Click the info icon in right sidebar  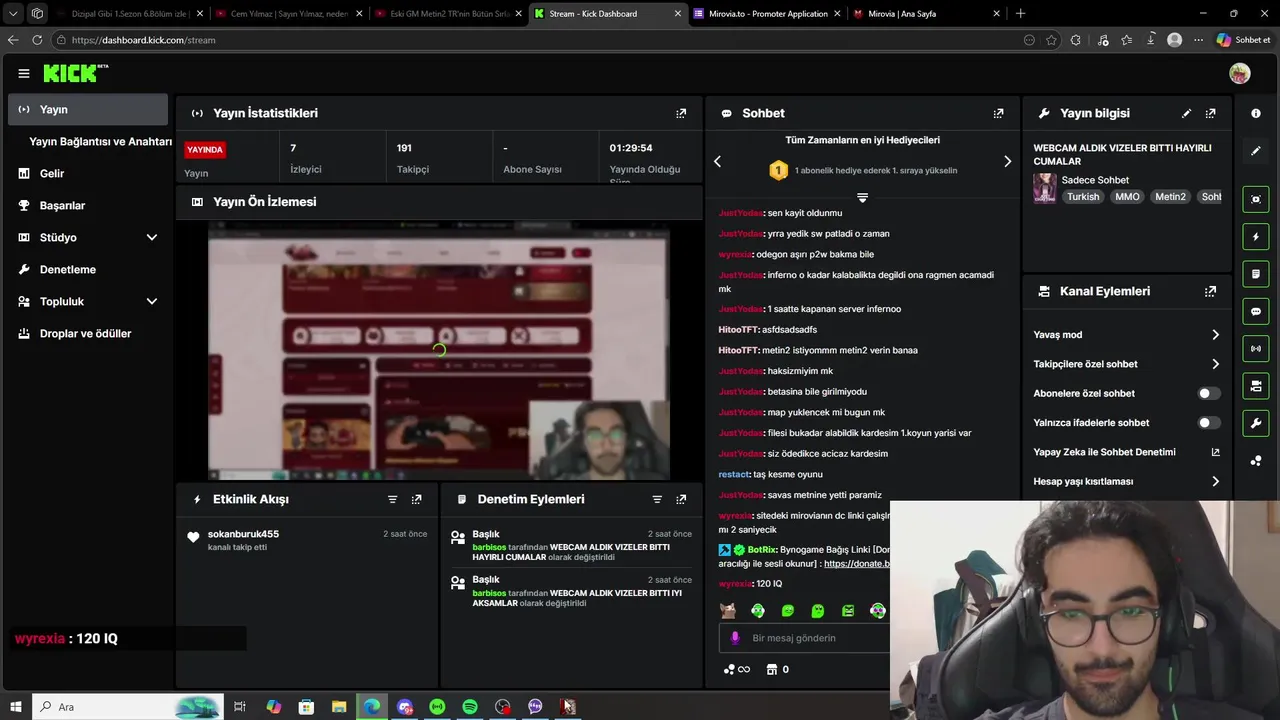coord(1256,113)
